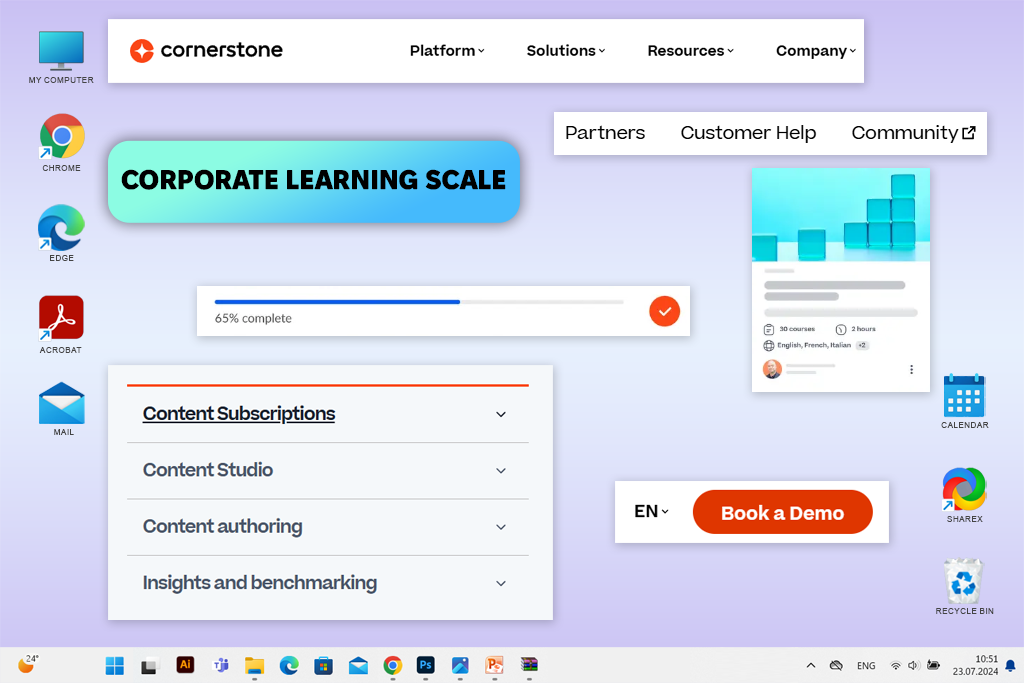Open the three-dot menu on the course card
The image size is (1024, 683).
coord(911,370)
